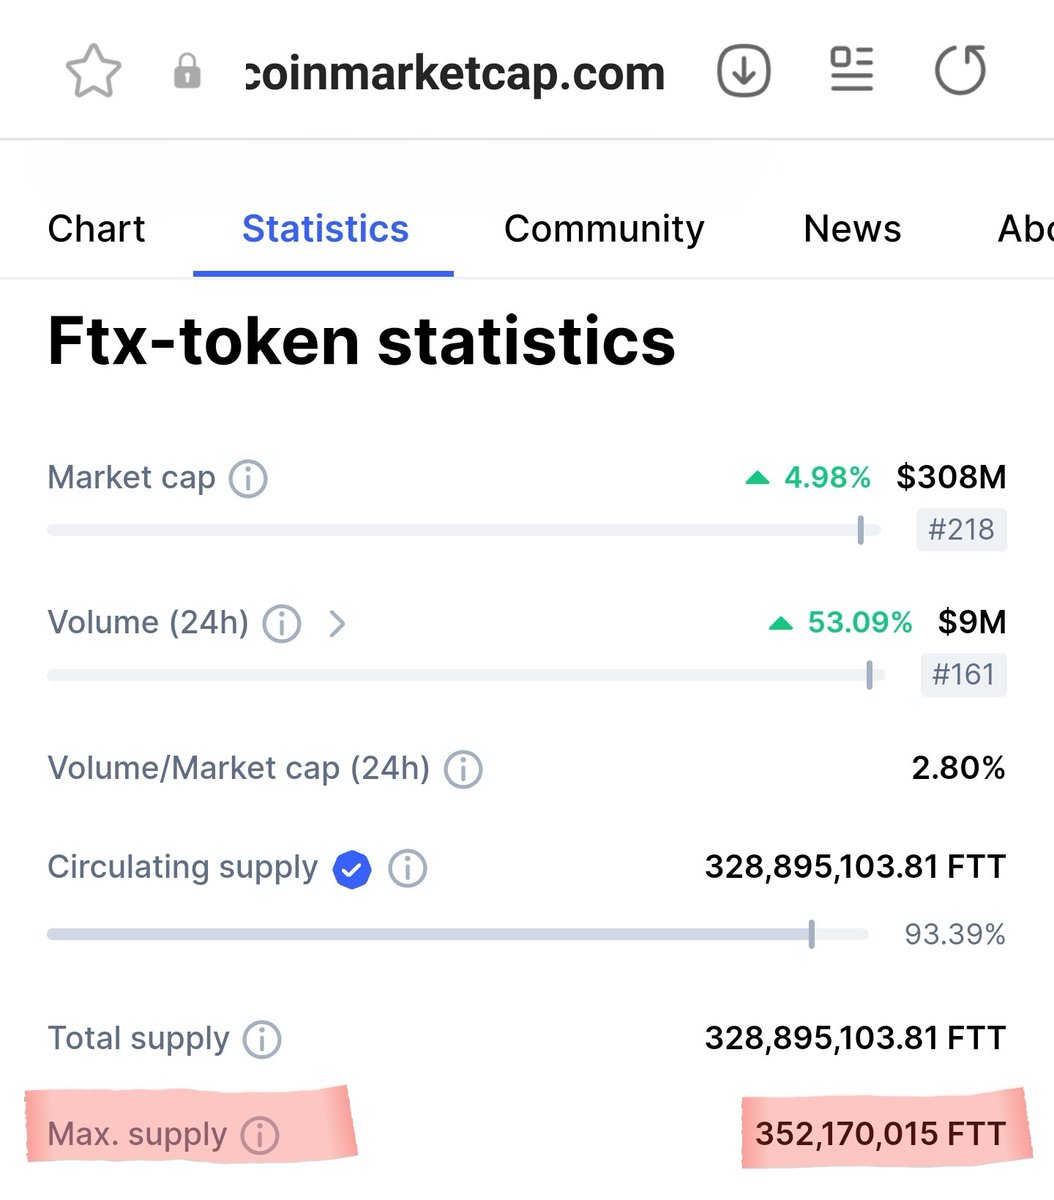The image size is (1054, 1200).
Task: Switch to the Chart tab
Action: click(96, 229)
